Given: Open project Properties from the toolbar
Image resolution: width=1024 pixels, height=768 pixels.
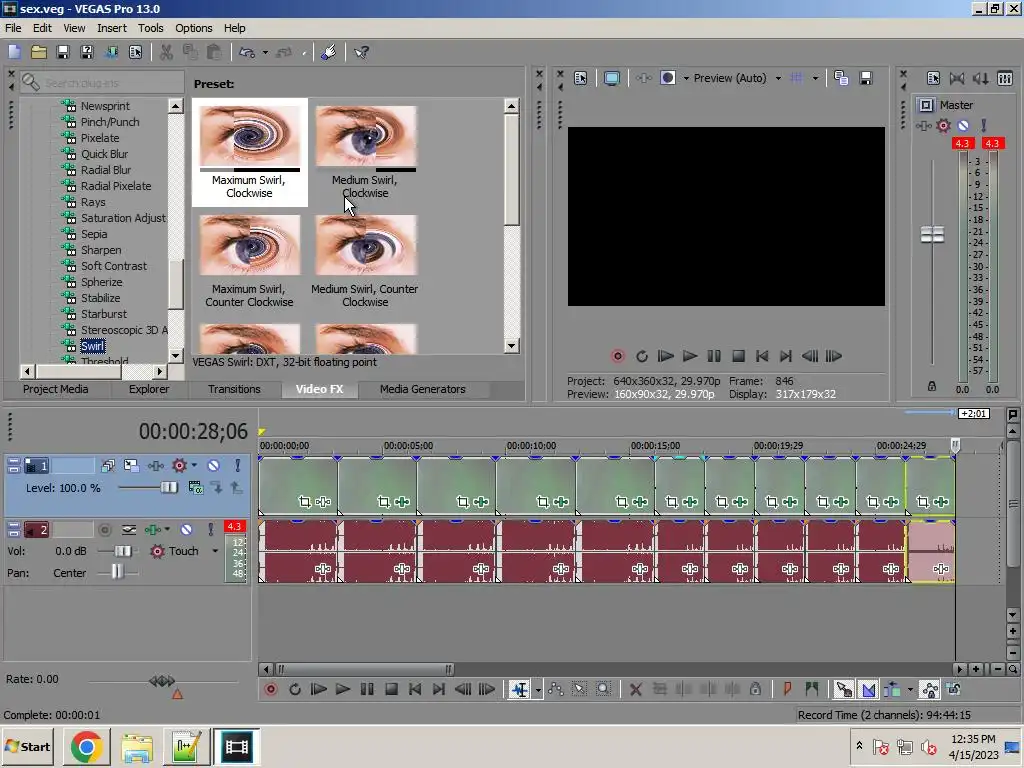Looking at the screenshot, I should [135, 52].
